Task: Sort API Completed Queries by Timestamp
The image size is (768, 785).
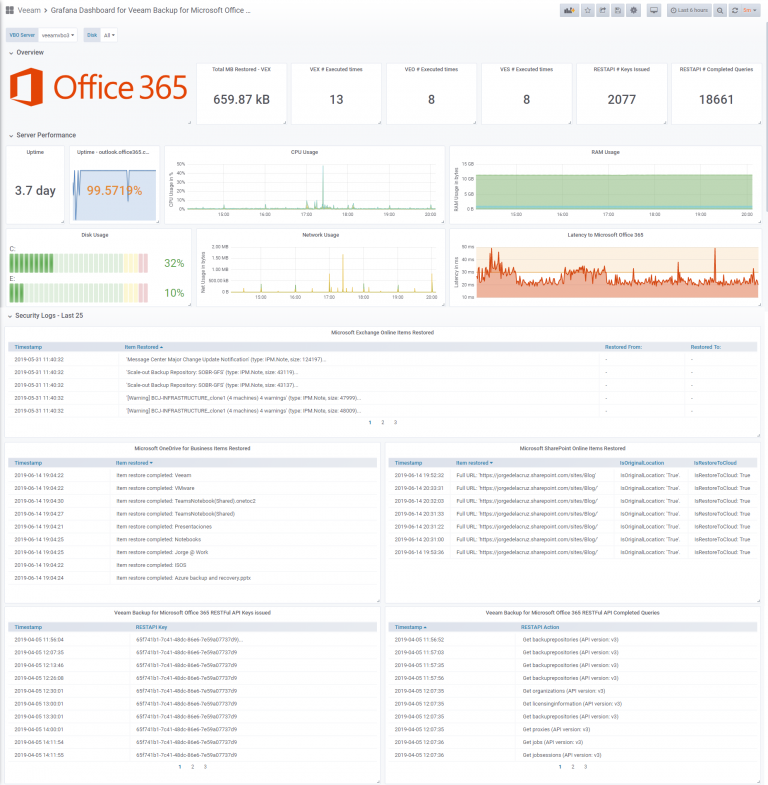Action: (x=411, y=627)
